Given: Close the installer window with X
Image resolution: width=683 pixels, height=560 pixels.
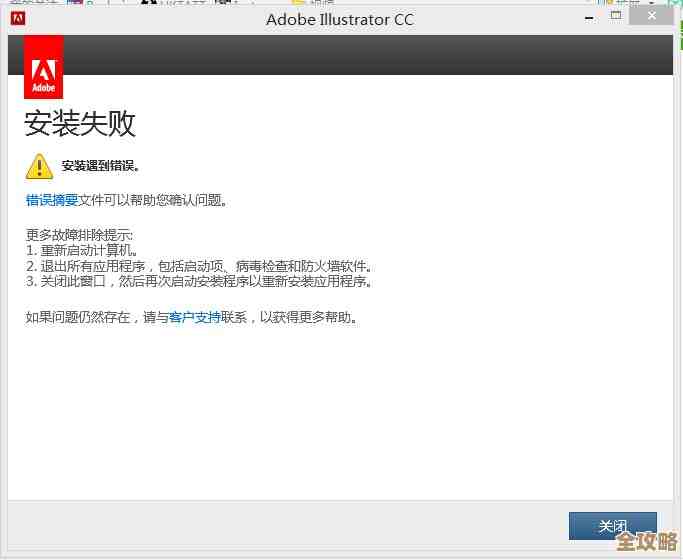Looking at the screenshot, I should tap(652, 16).
